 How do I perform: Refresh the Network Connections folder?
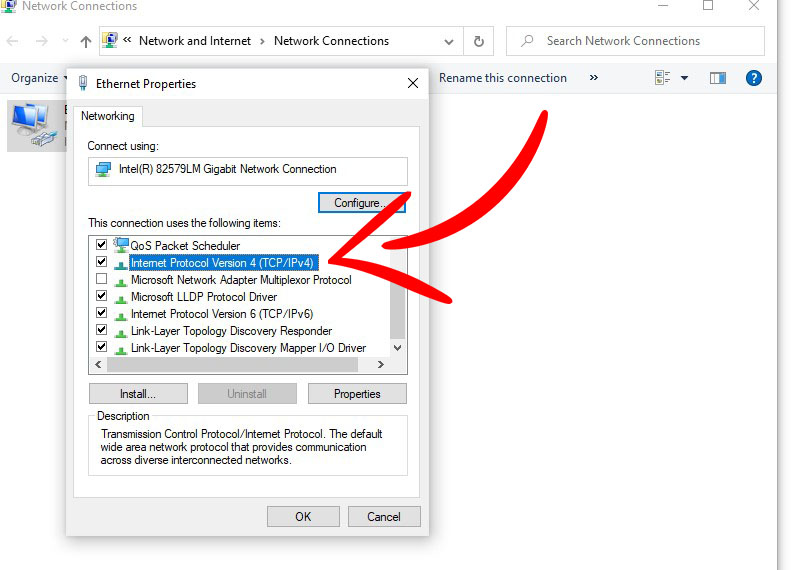point(478,41)
